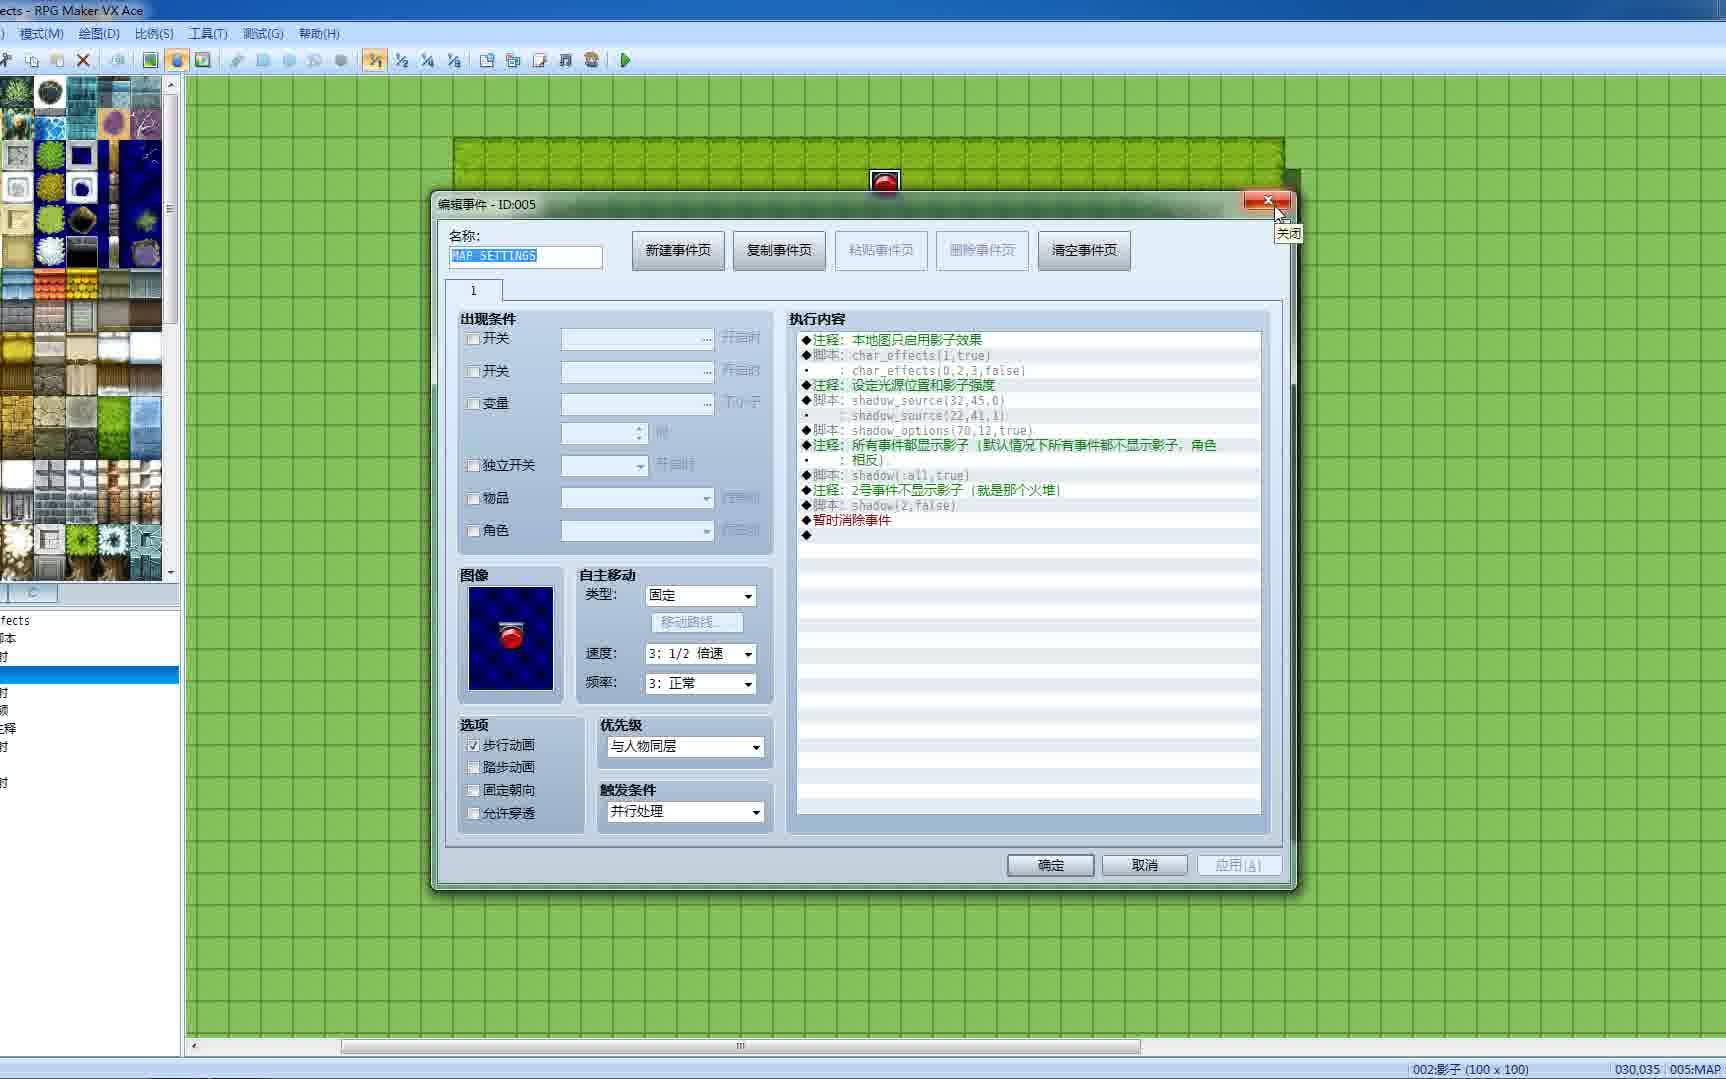Open the 频率 frequency dropdown
Screen dimensions: 1726x1079
click(700, 684)
